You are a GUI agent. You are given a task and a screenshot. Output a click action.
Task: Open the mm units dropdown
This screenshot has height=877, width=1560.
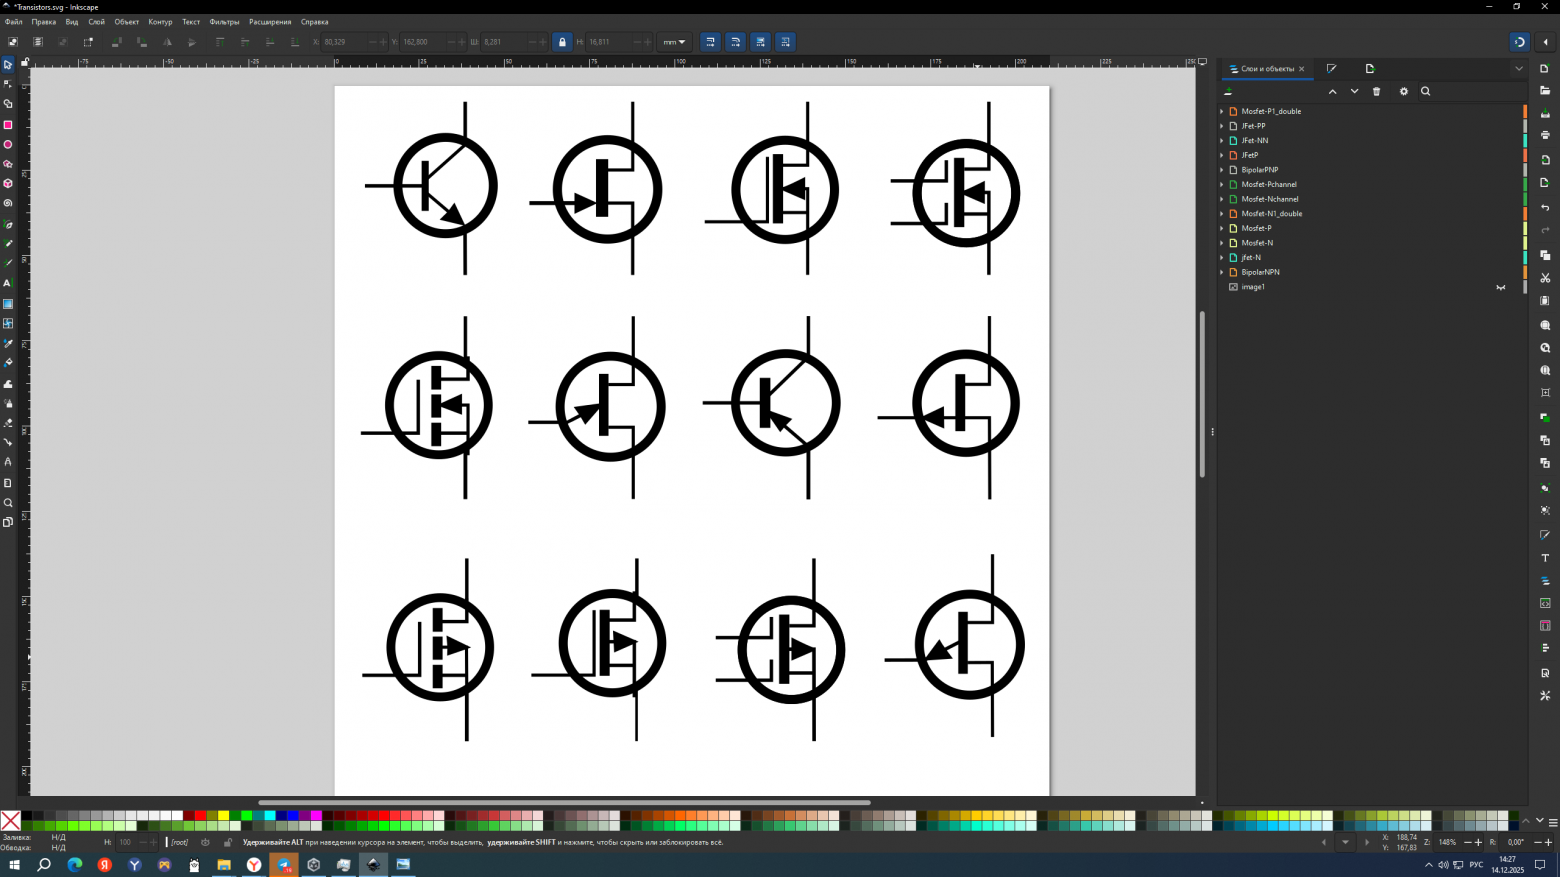(x=675, y=42)
